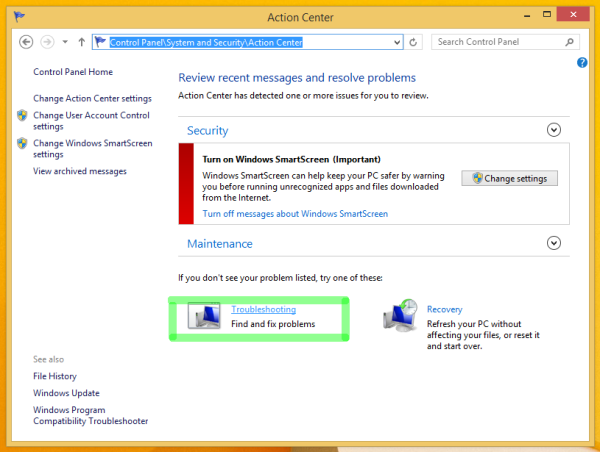Image resolution: width=600 pixels, height=452 pixels.
Task: Click 'Review recent messages and resolve problems' title
Action: [297, 78]
